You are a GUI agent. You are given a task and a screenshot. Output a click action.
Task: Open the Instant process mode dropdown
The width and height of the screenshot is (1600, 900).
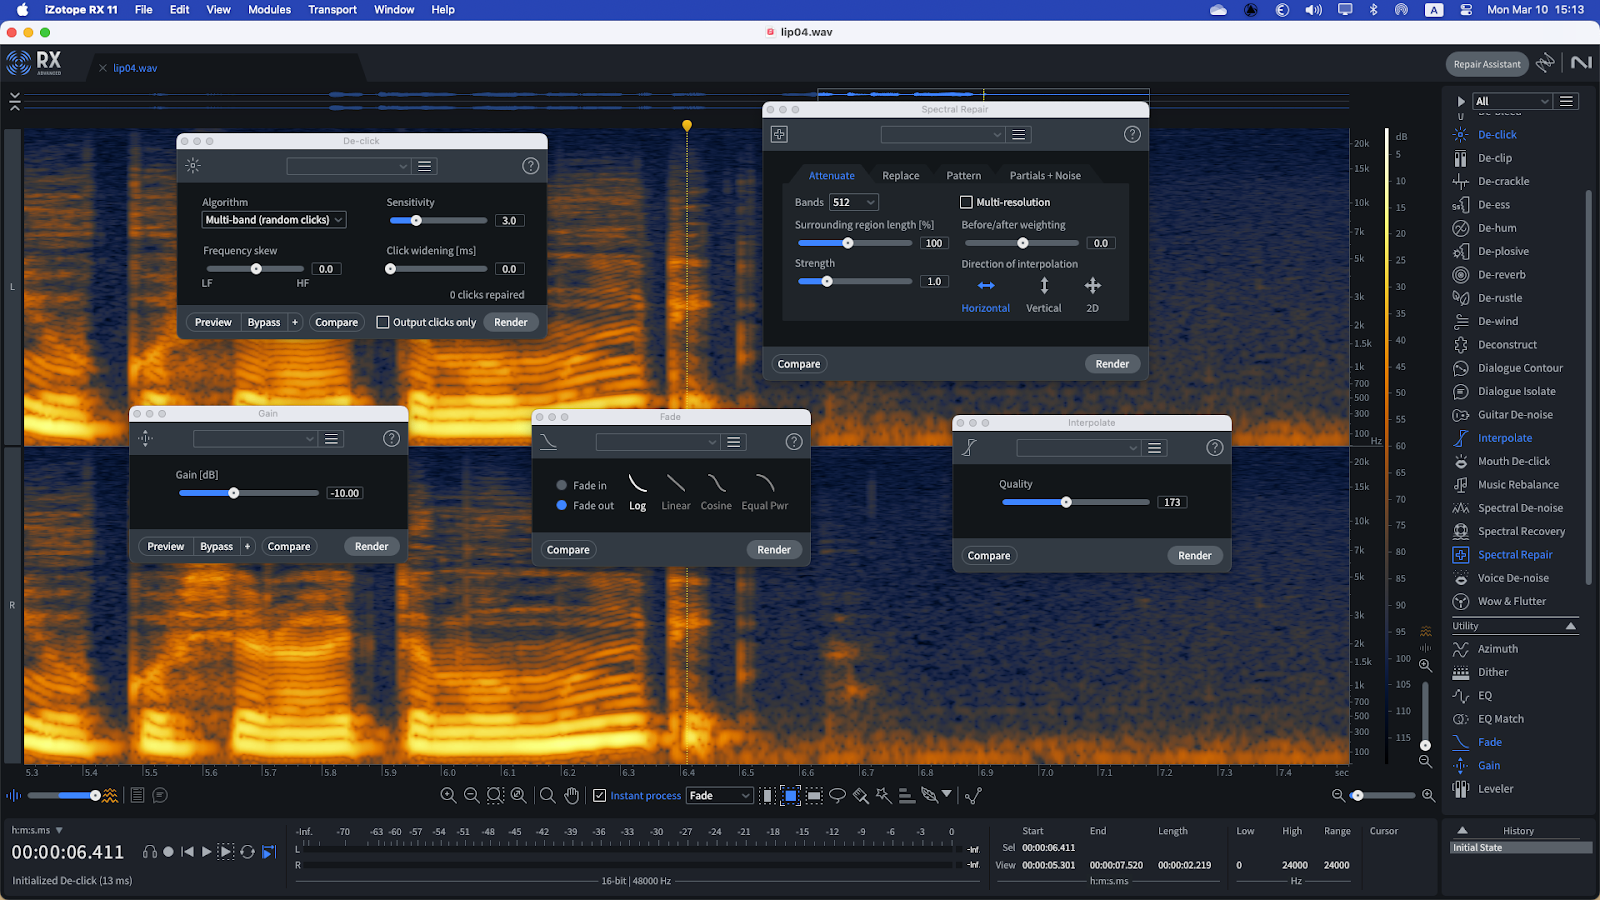719,796
